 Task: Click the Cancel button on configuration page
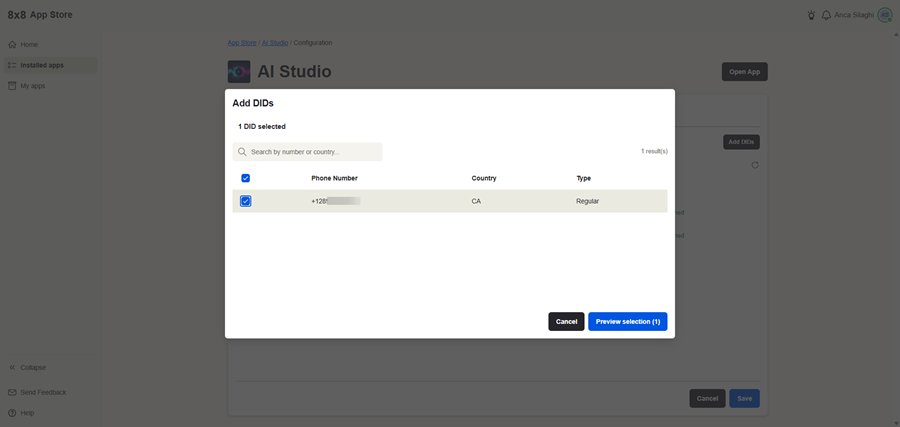[x=707, y=398]
